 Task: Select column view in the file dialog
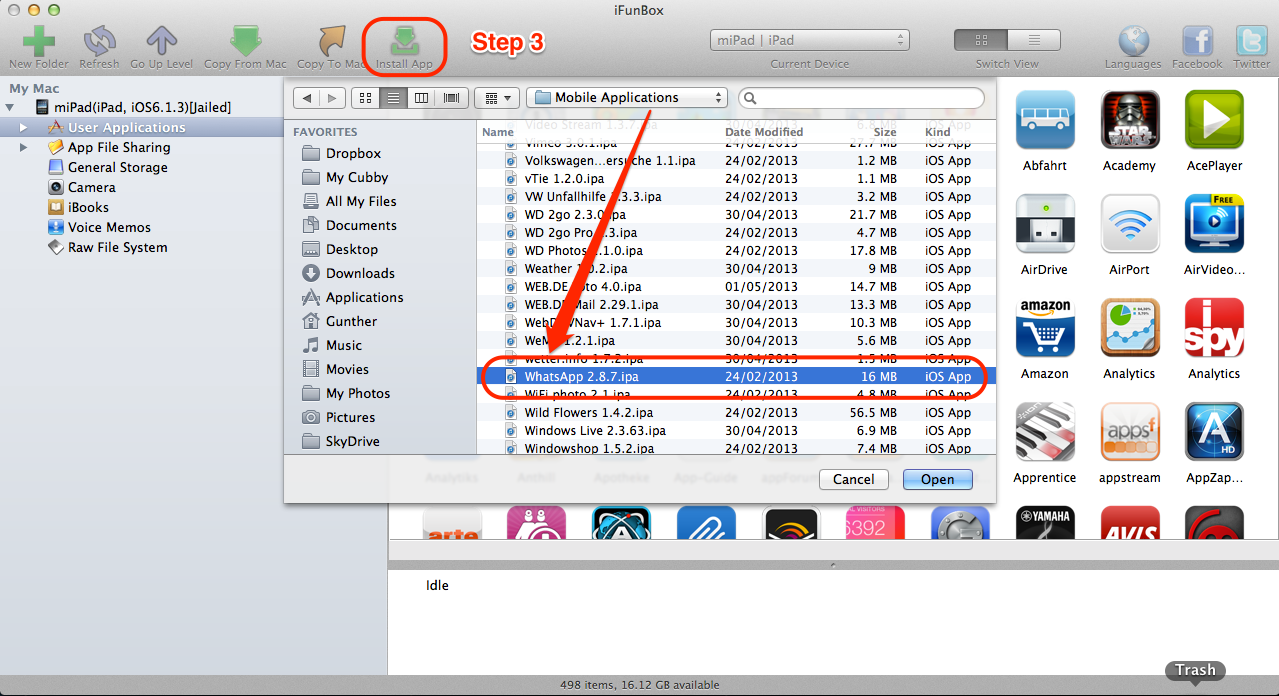[x=422, y=98]
